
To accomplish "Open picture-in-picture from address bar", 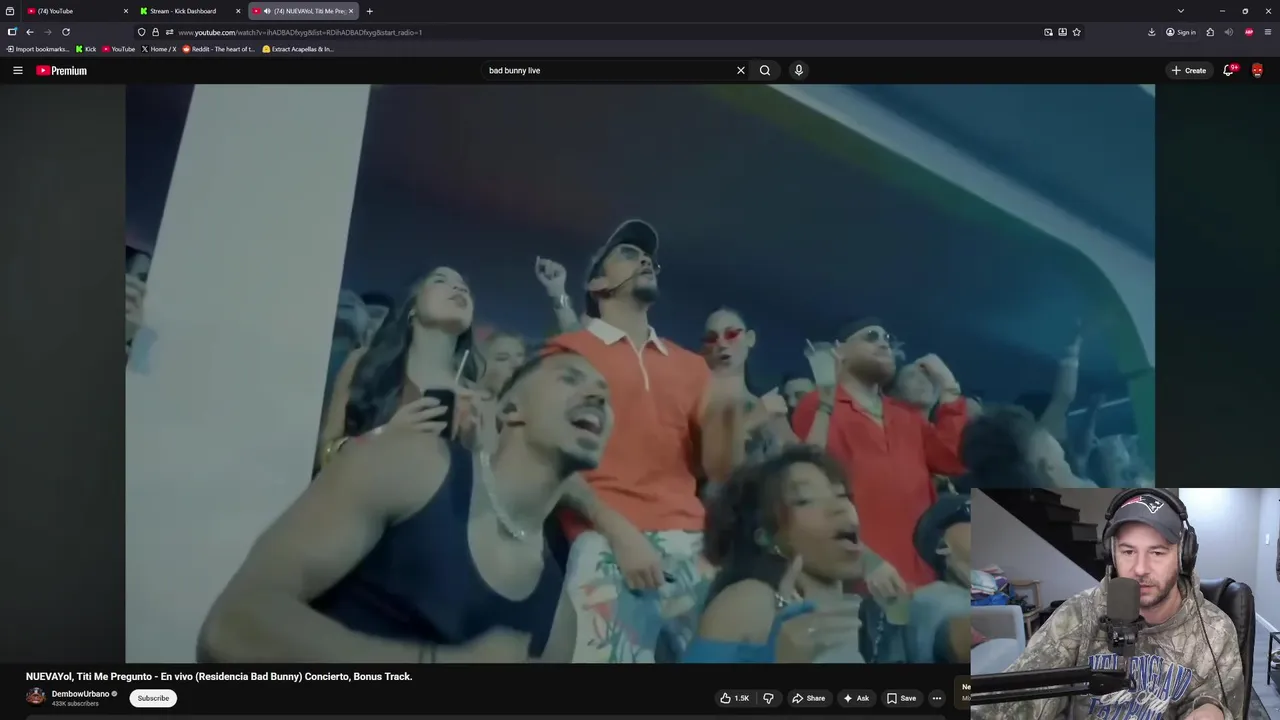I will (1048, 32).
